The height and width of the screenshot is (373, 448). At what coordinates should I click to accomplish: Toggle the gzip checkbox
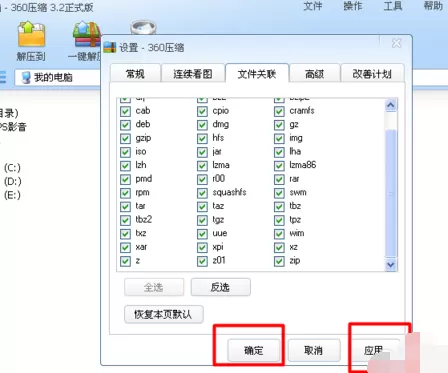click(x=125, y=138)
